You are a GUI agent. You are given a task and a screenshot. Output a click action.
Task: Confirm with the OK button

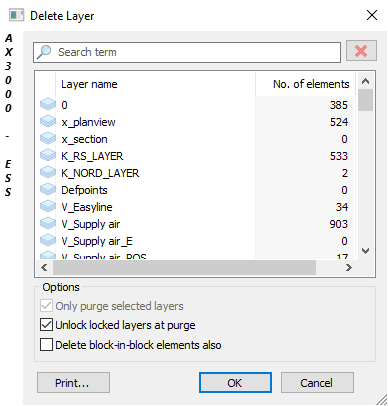235,383
